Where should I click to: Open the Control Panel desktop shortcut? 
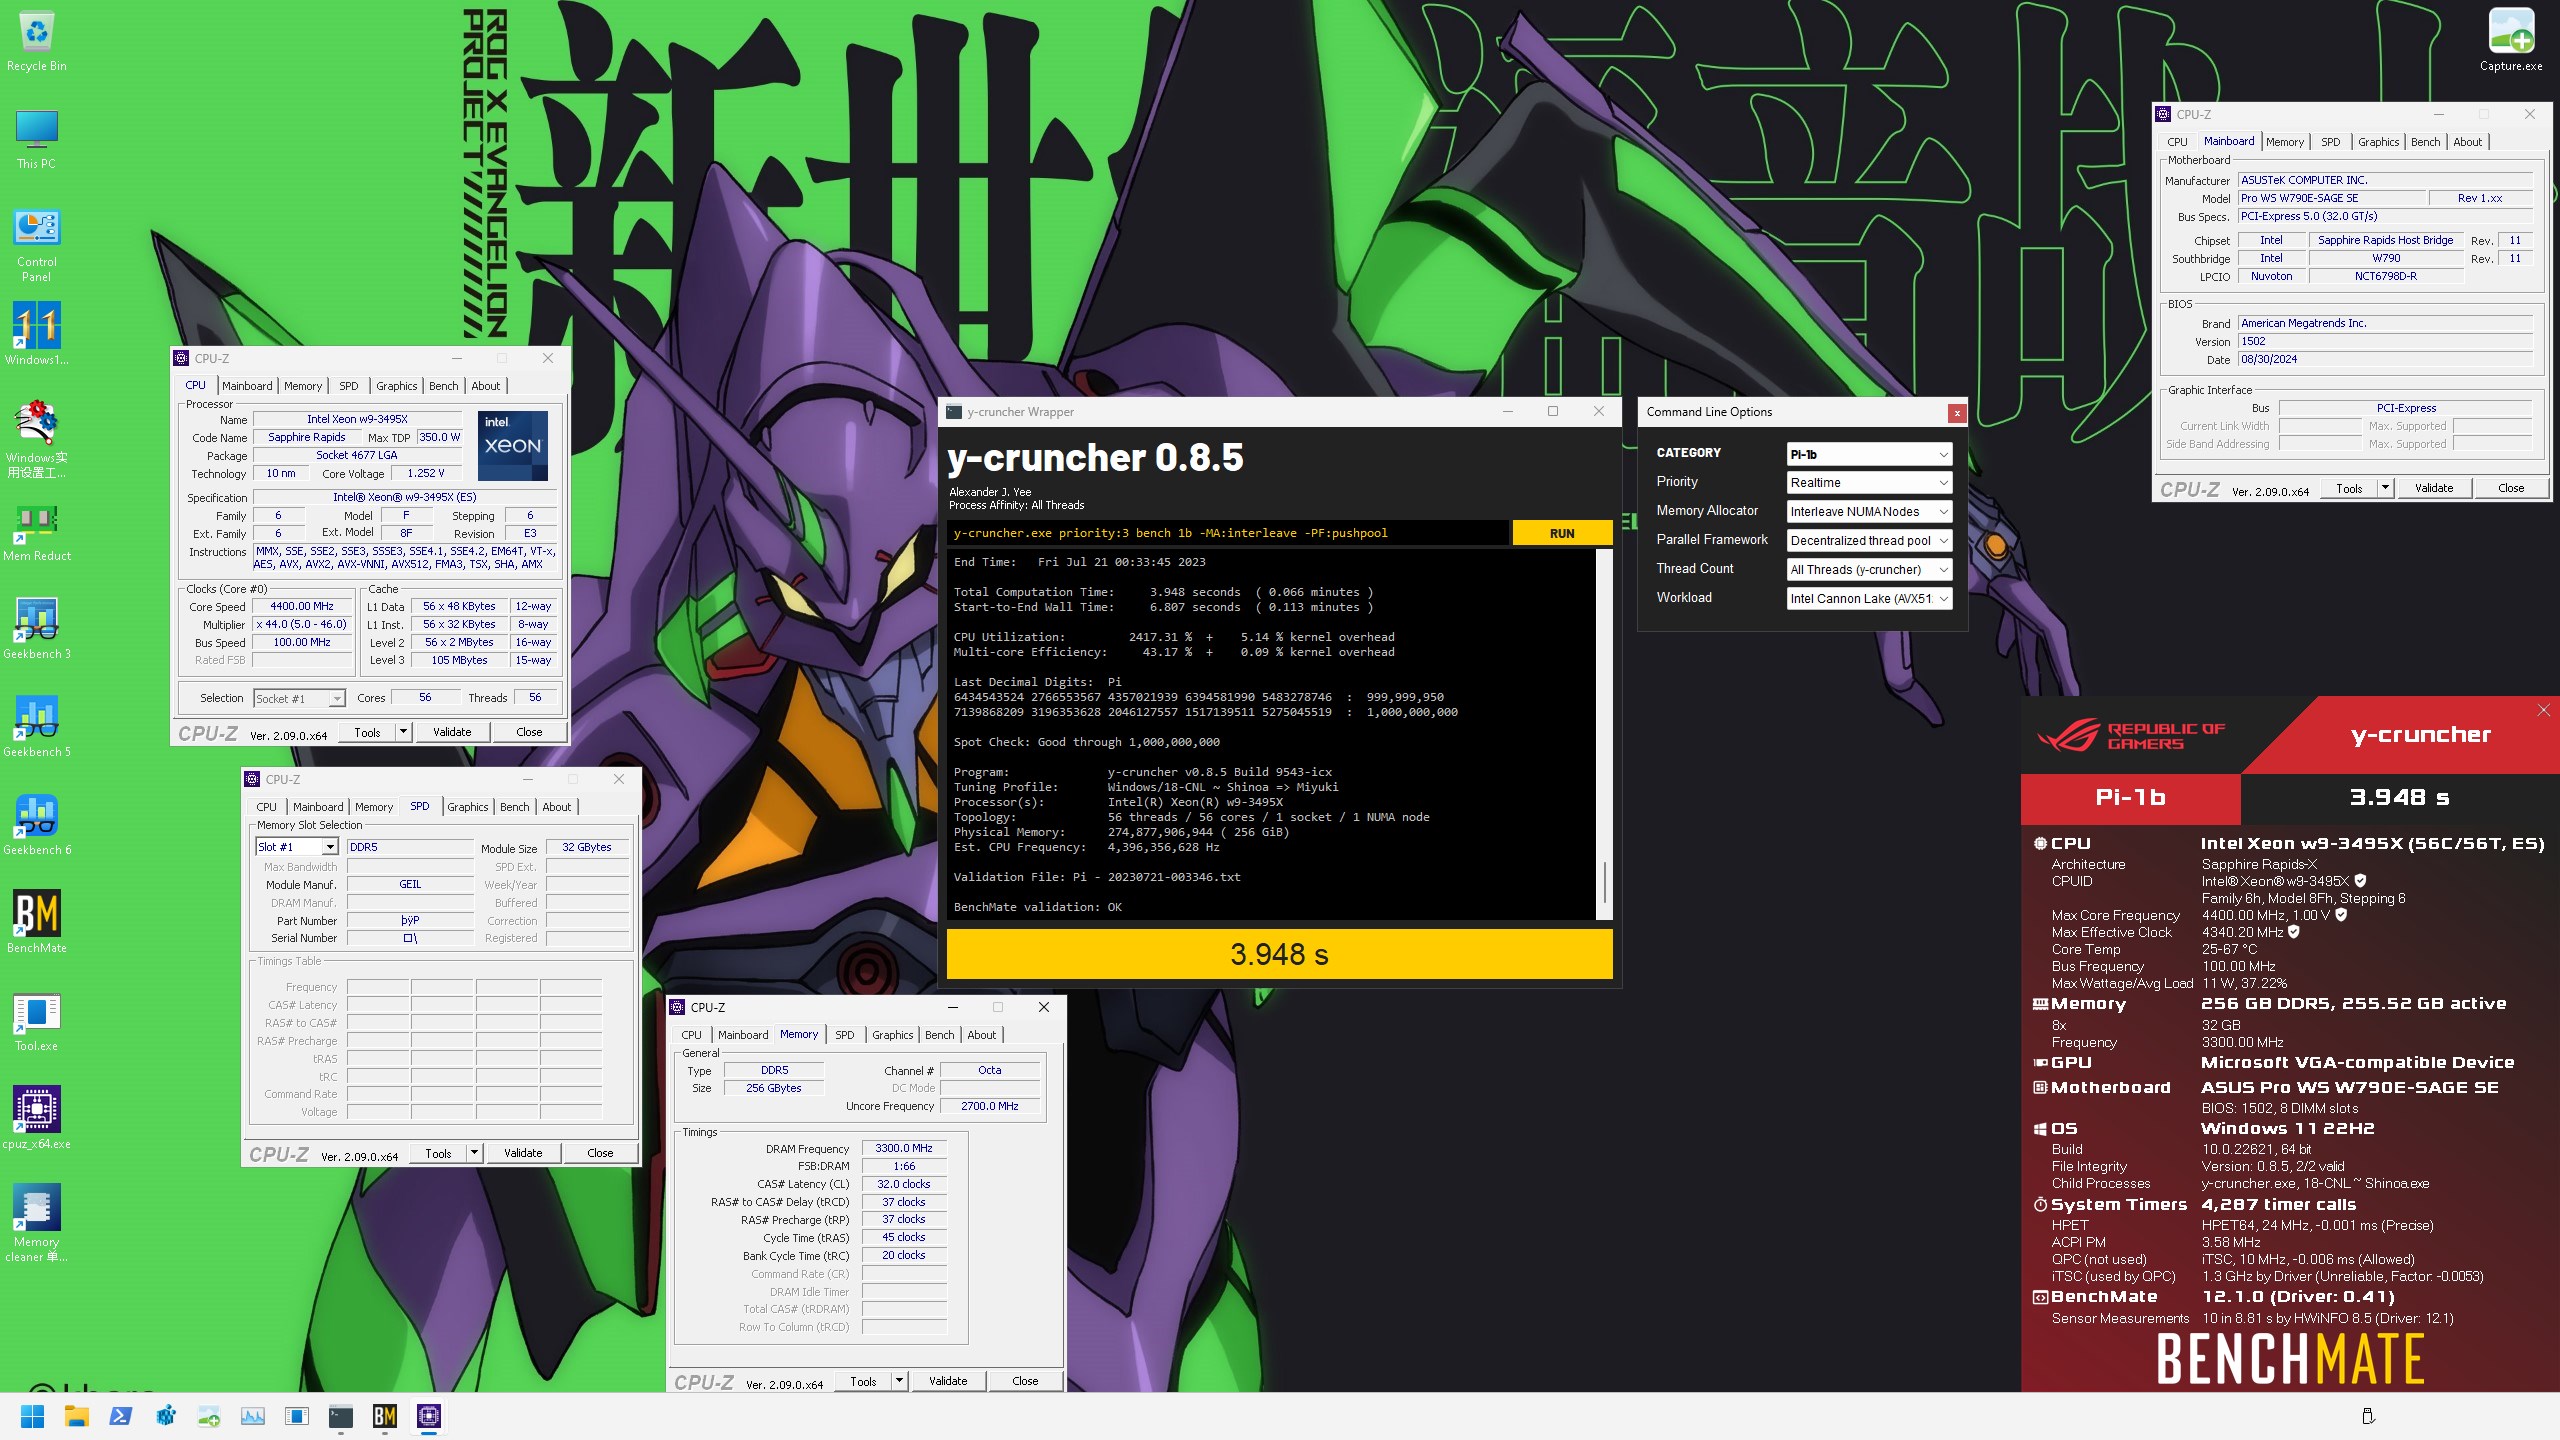[x=37, y=245]
